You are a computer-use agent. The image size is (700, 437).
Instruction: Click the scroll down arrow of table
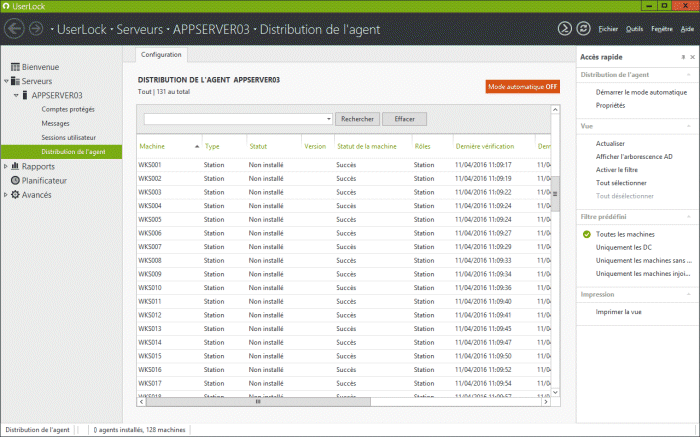tap(555, 392)
